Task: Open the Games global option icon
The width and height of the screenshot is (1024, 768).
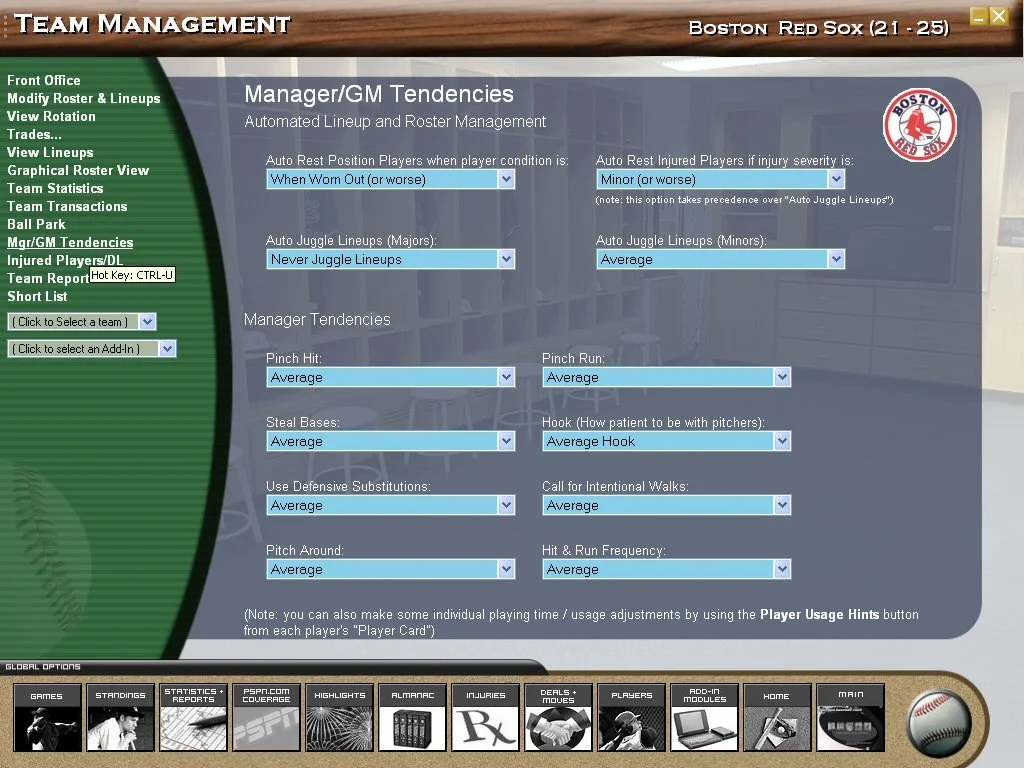Action: [47, 718]
